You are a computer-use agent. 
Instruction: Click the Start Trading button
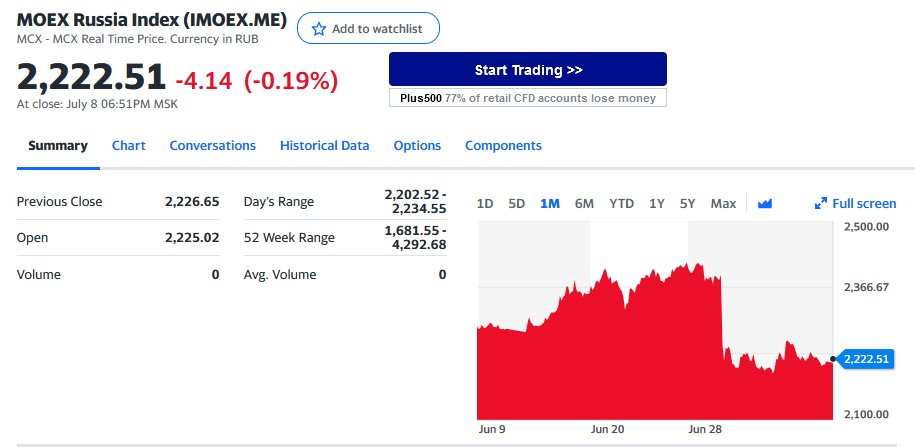point(528,69)
